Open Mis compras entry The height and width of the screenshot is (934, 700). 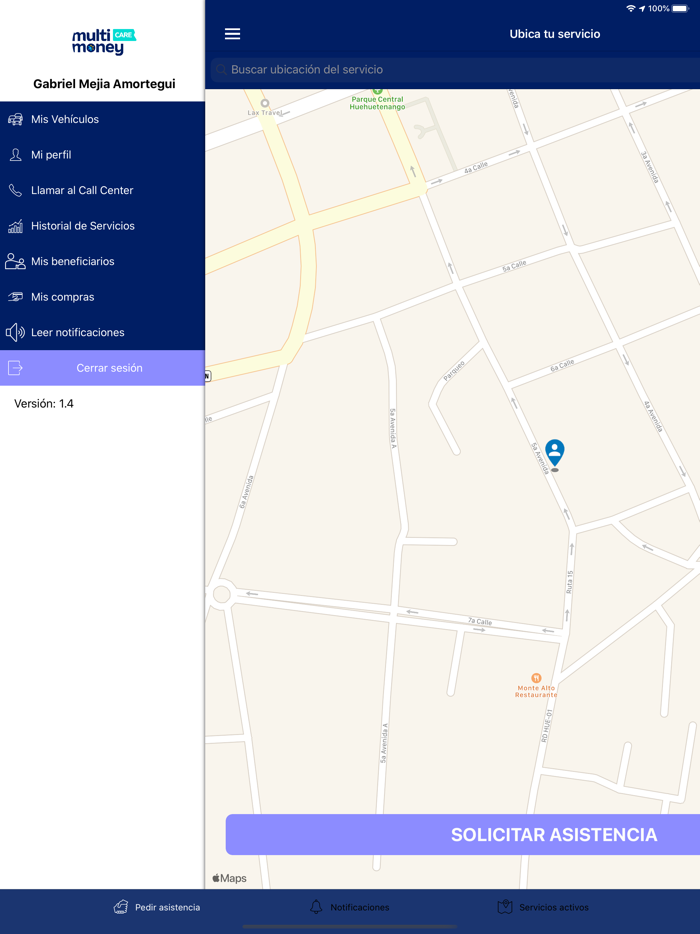(x=102, y=297)
